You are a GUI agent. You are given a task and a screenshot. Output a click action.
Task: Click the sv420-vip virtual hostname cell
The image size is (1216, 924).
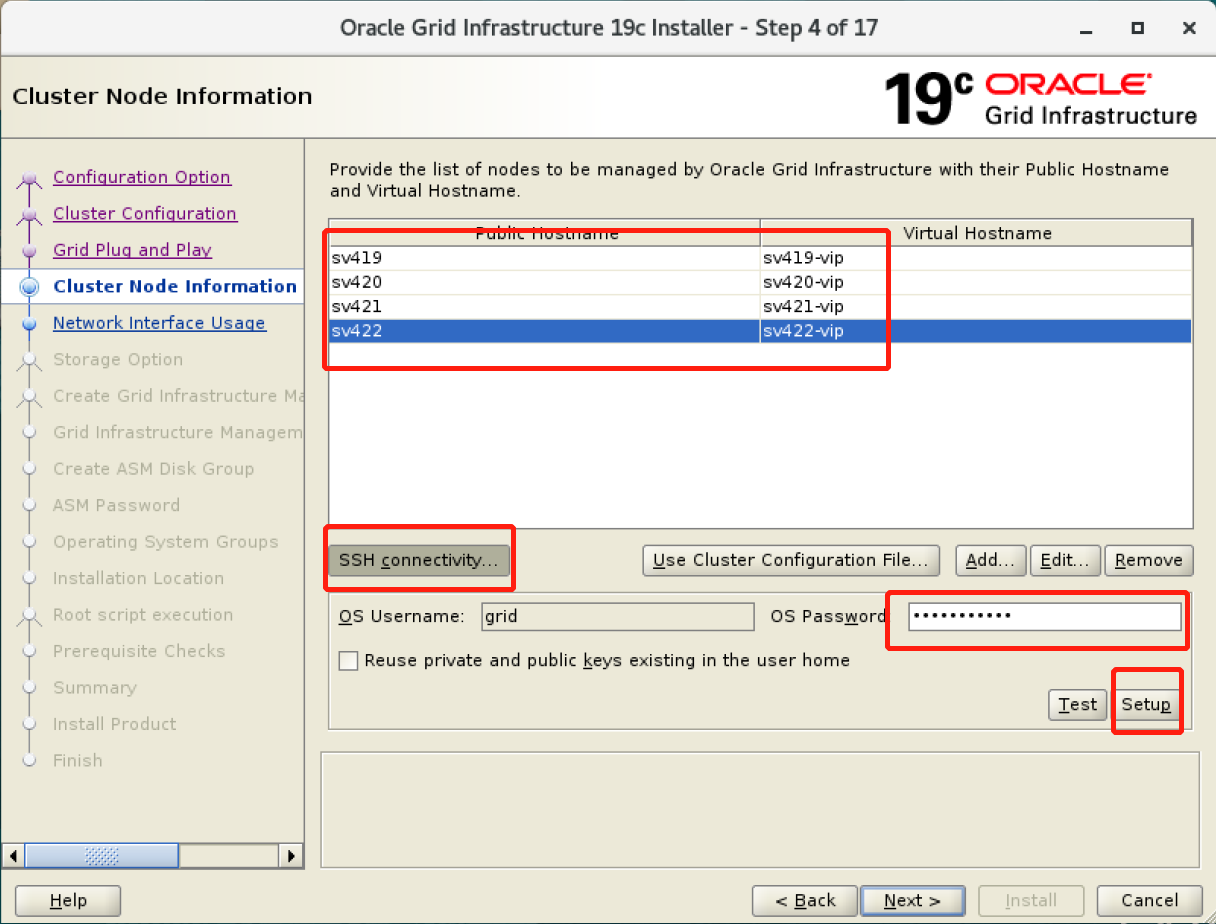[976, 282]
